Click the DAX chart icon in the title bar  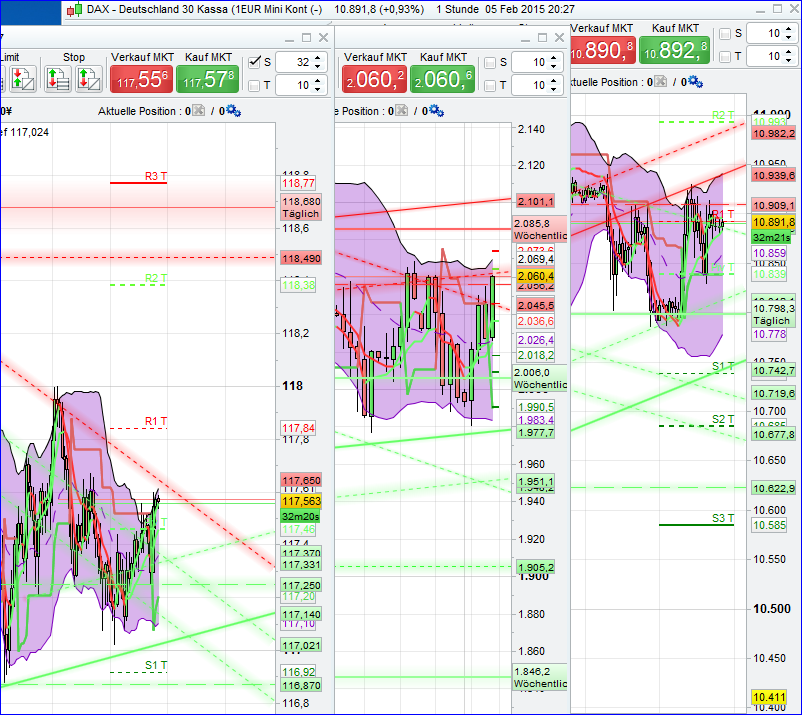point(72,9)
